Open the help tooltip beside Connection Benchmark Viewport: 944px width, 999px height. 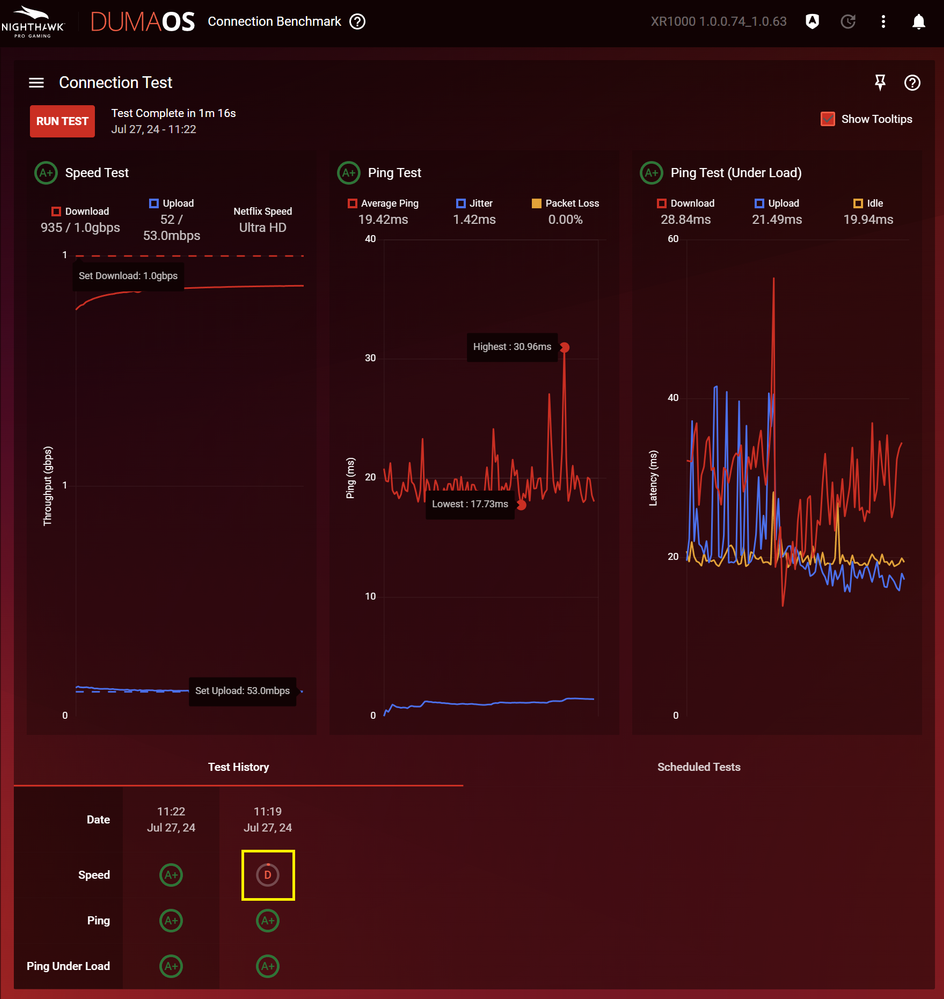pos(357,21)
